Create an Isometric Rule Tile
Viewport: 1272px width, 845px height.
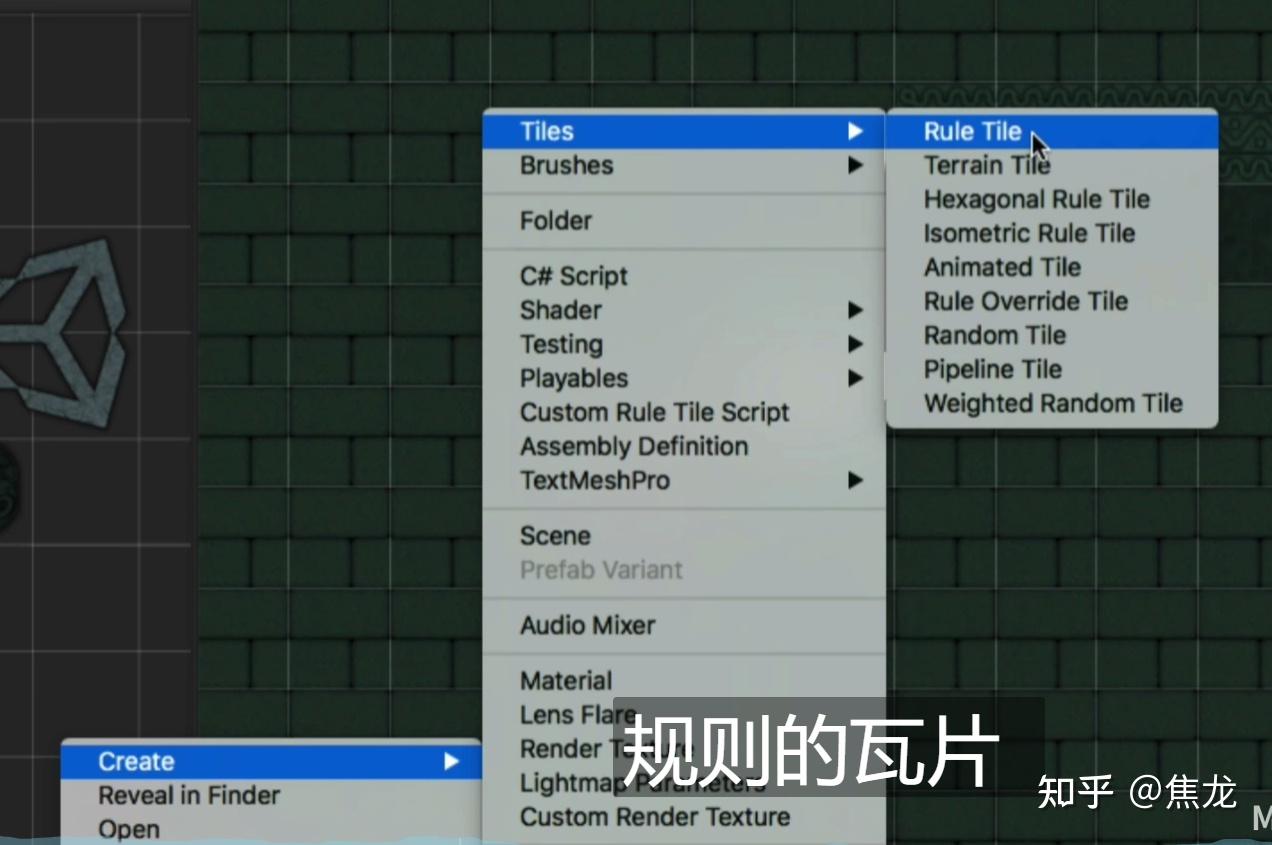click(1029, 233)
